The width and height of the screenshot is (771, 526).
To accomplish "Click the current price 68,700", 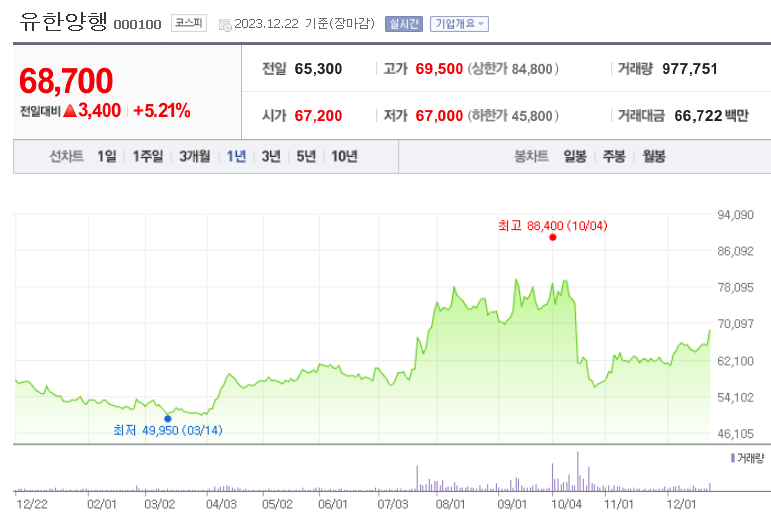I will tap(66, 81).
